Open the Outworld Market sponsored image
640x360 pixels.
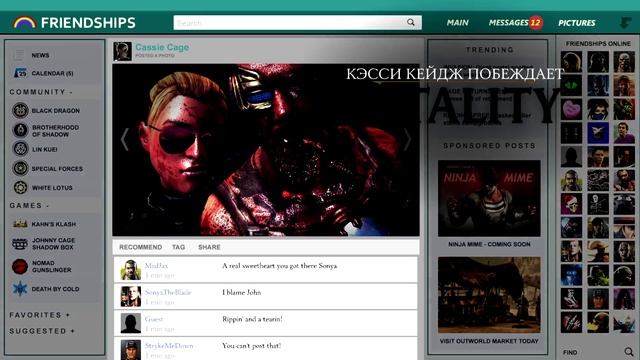[x=489, y=295]
